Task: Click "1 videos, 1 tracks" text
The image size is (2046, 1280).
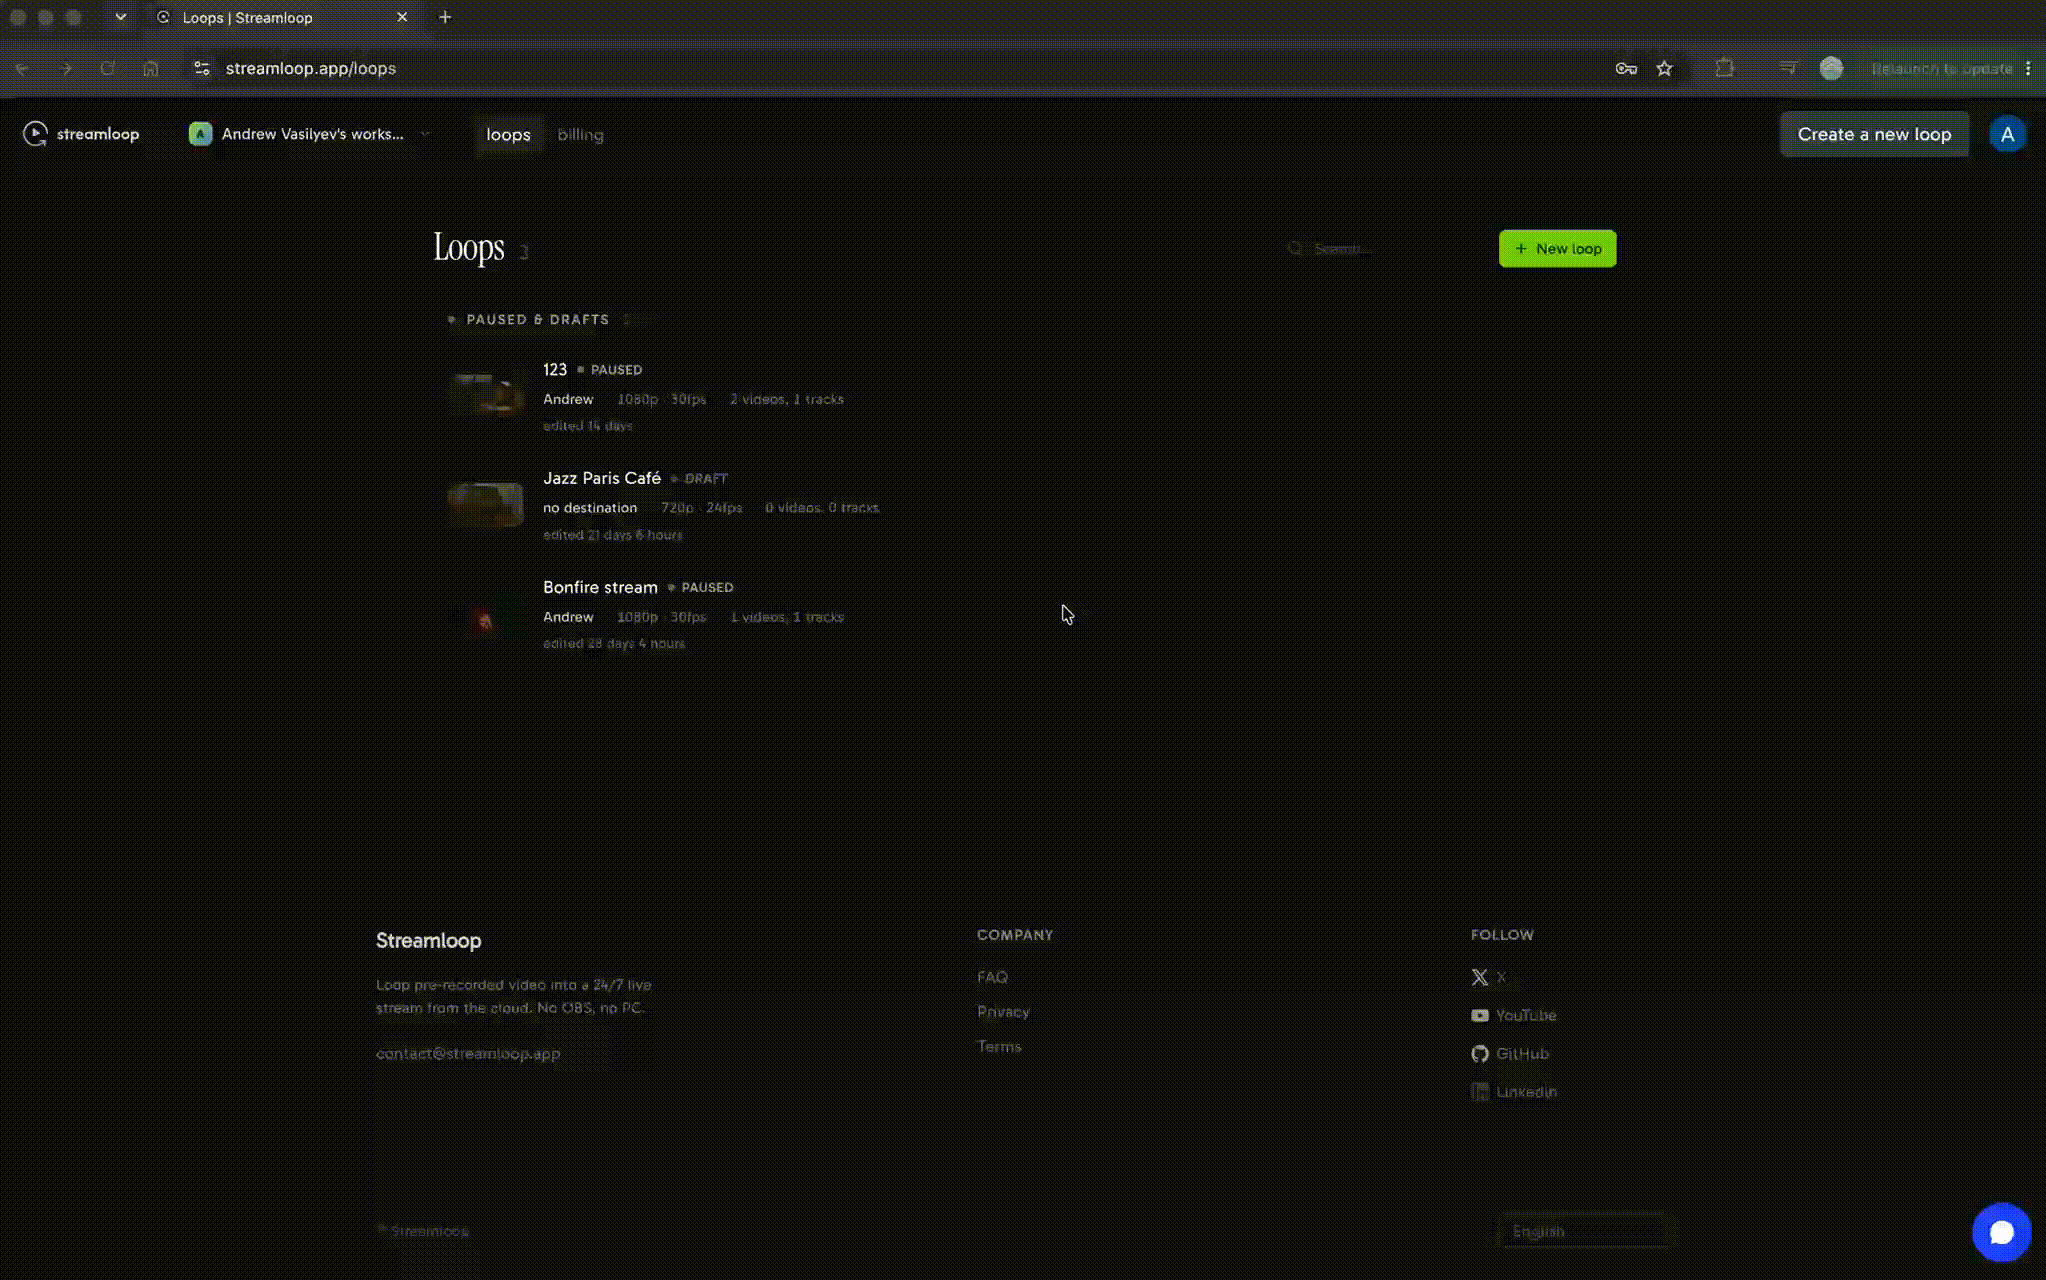Action: pyautogui.click(x=787, y=617)
